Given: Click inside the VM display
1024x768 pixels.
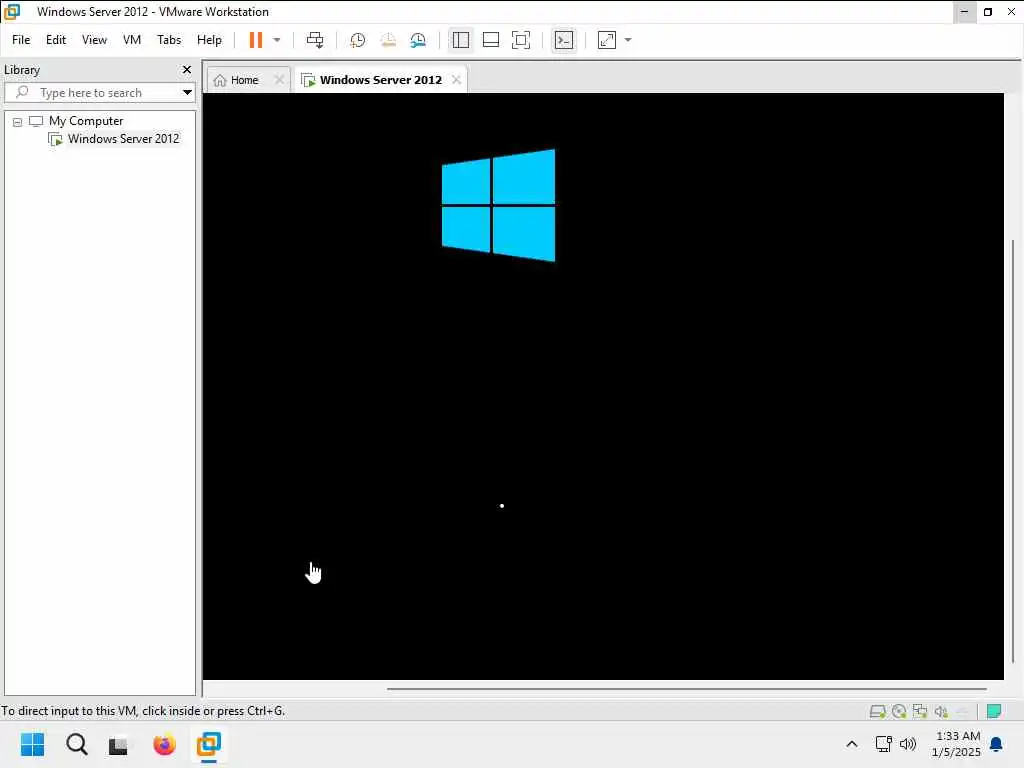Looking at the screenshot, I should coord(603,386).
